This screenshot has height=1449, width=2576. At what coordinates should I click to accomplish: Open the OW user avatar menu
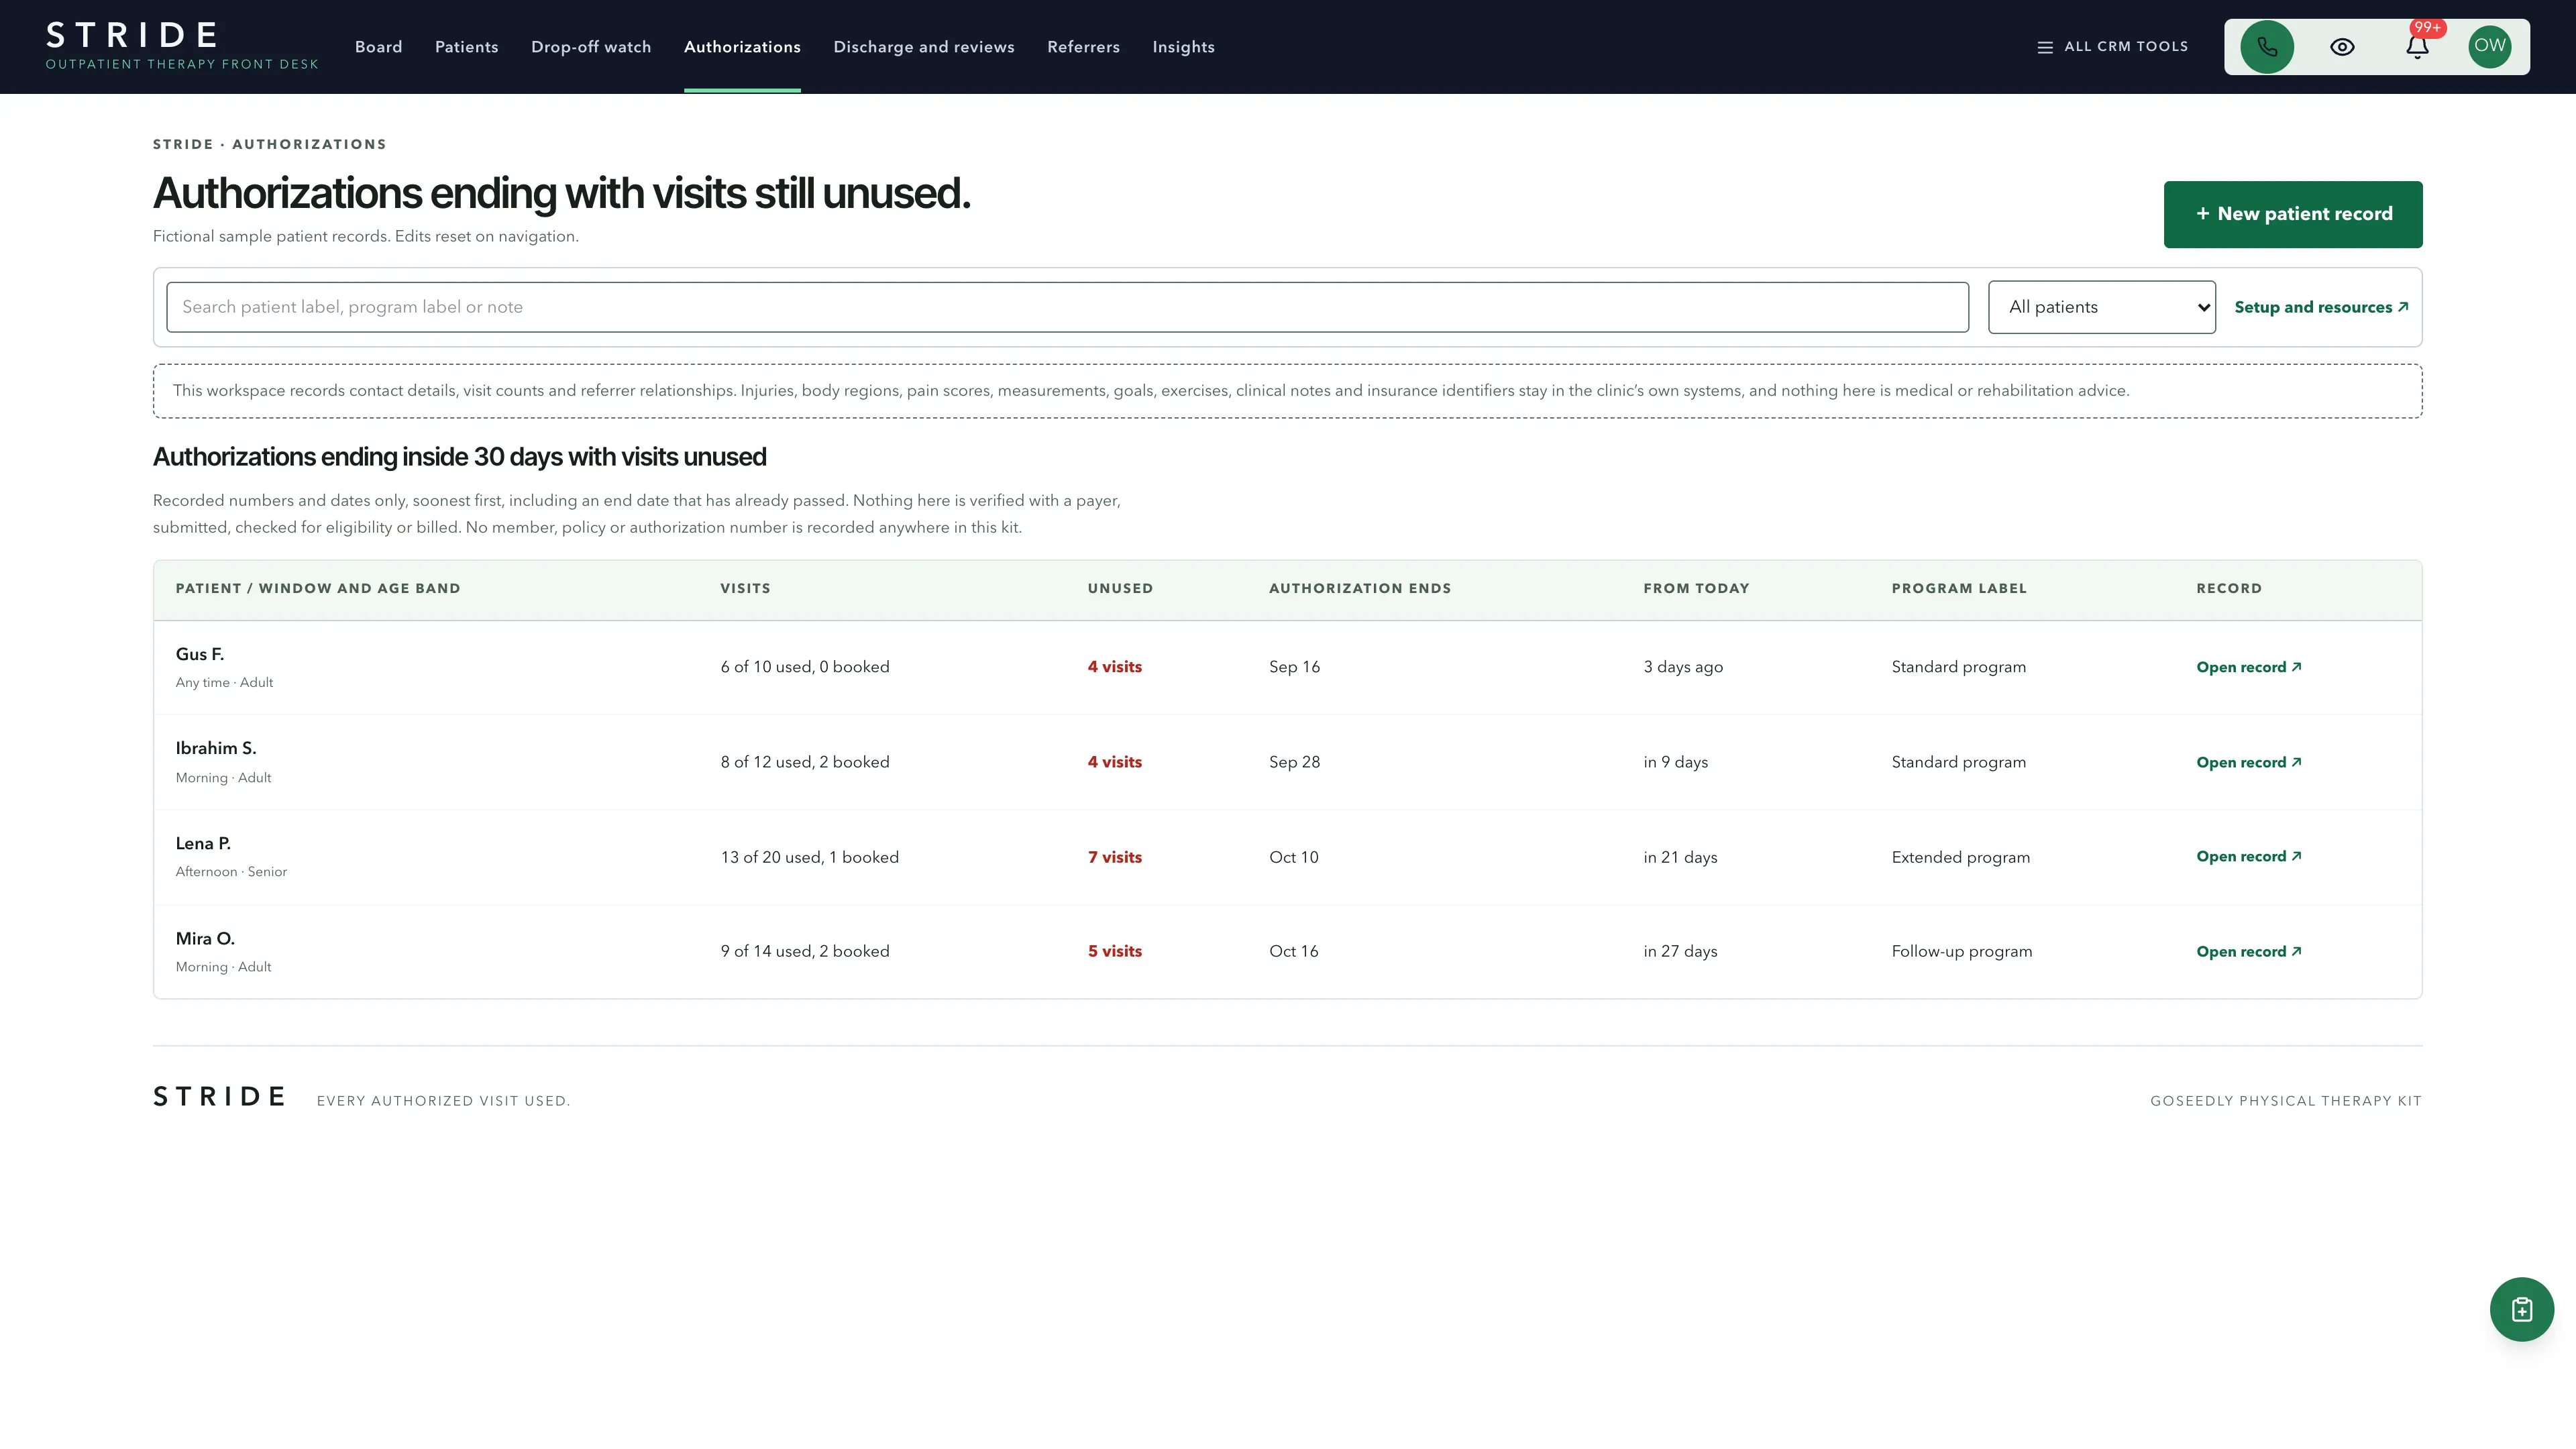(x=2490, y=46)
